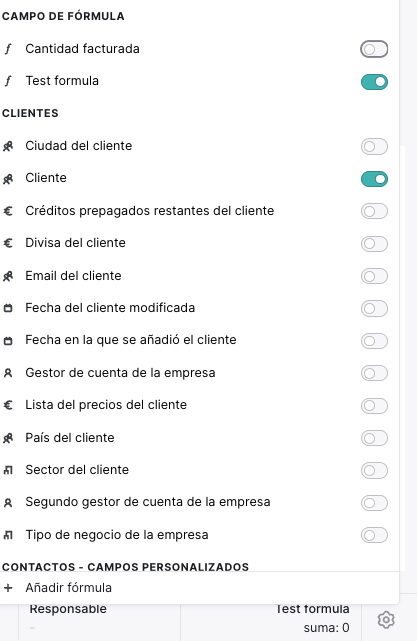The image size is (417, 641).
Task: Click the formula icon beside Test formula
Action: (x=8, y=81)
